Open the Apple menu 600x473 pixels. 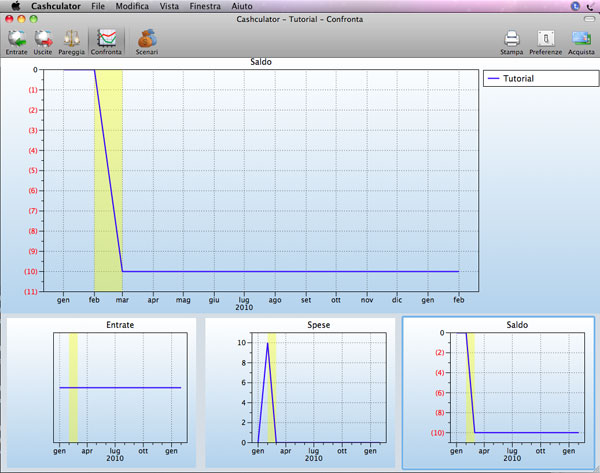[15, 6]
